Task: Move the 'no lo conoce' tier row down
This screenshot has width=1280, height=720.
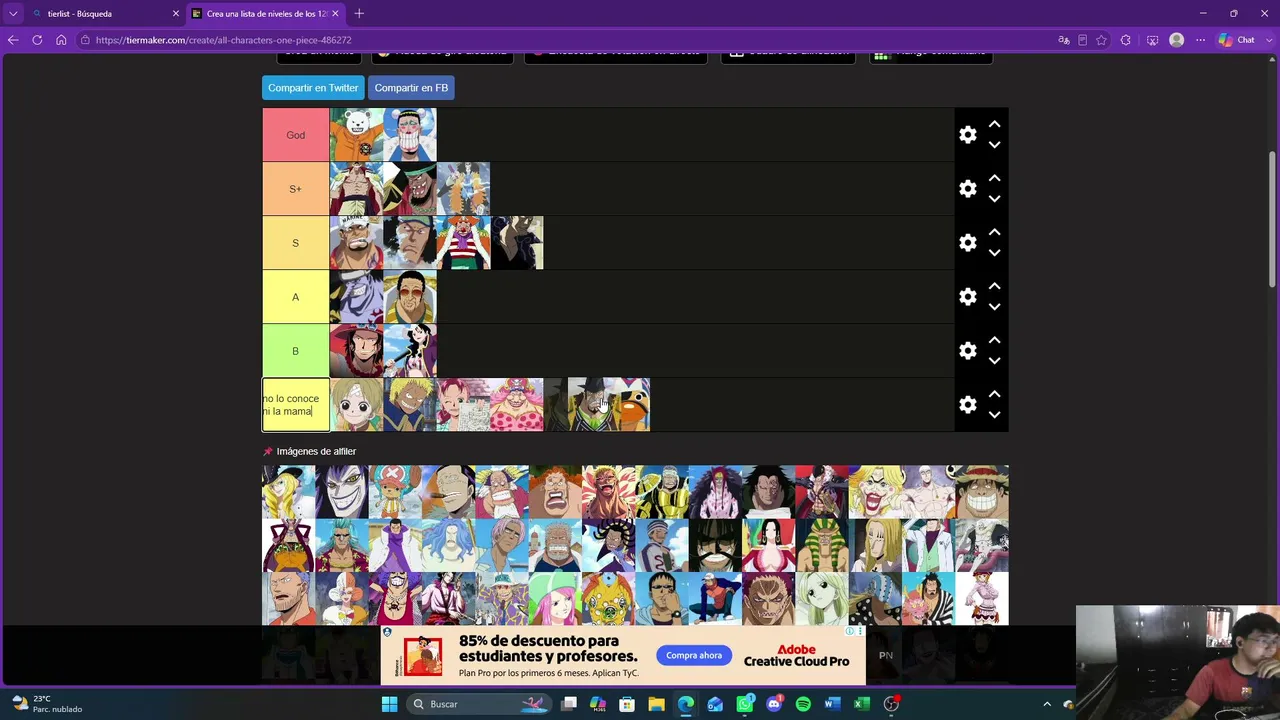Action: [x=994, y=415]
